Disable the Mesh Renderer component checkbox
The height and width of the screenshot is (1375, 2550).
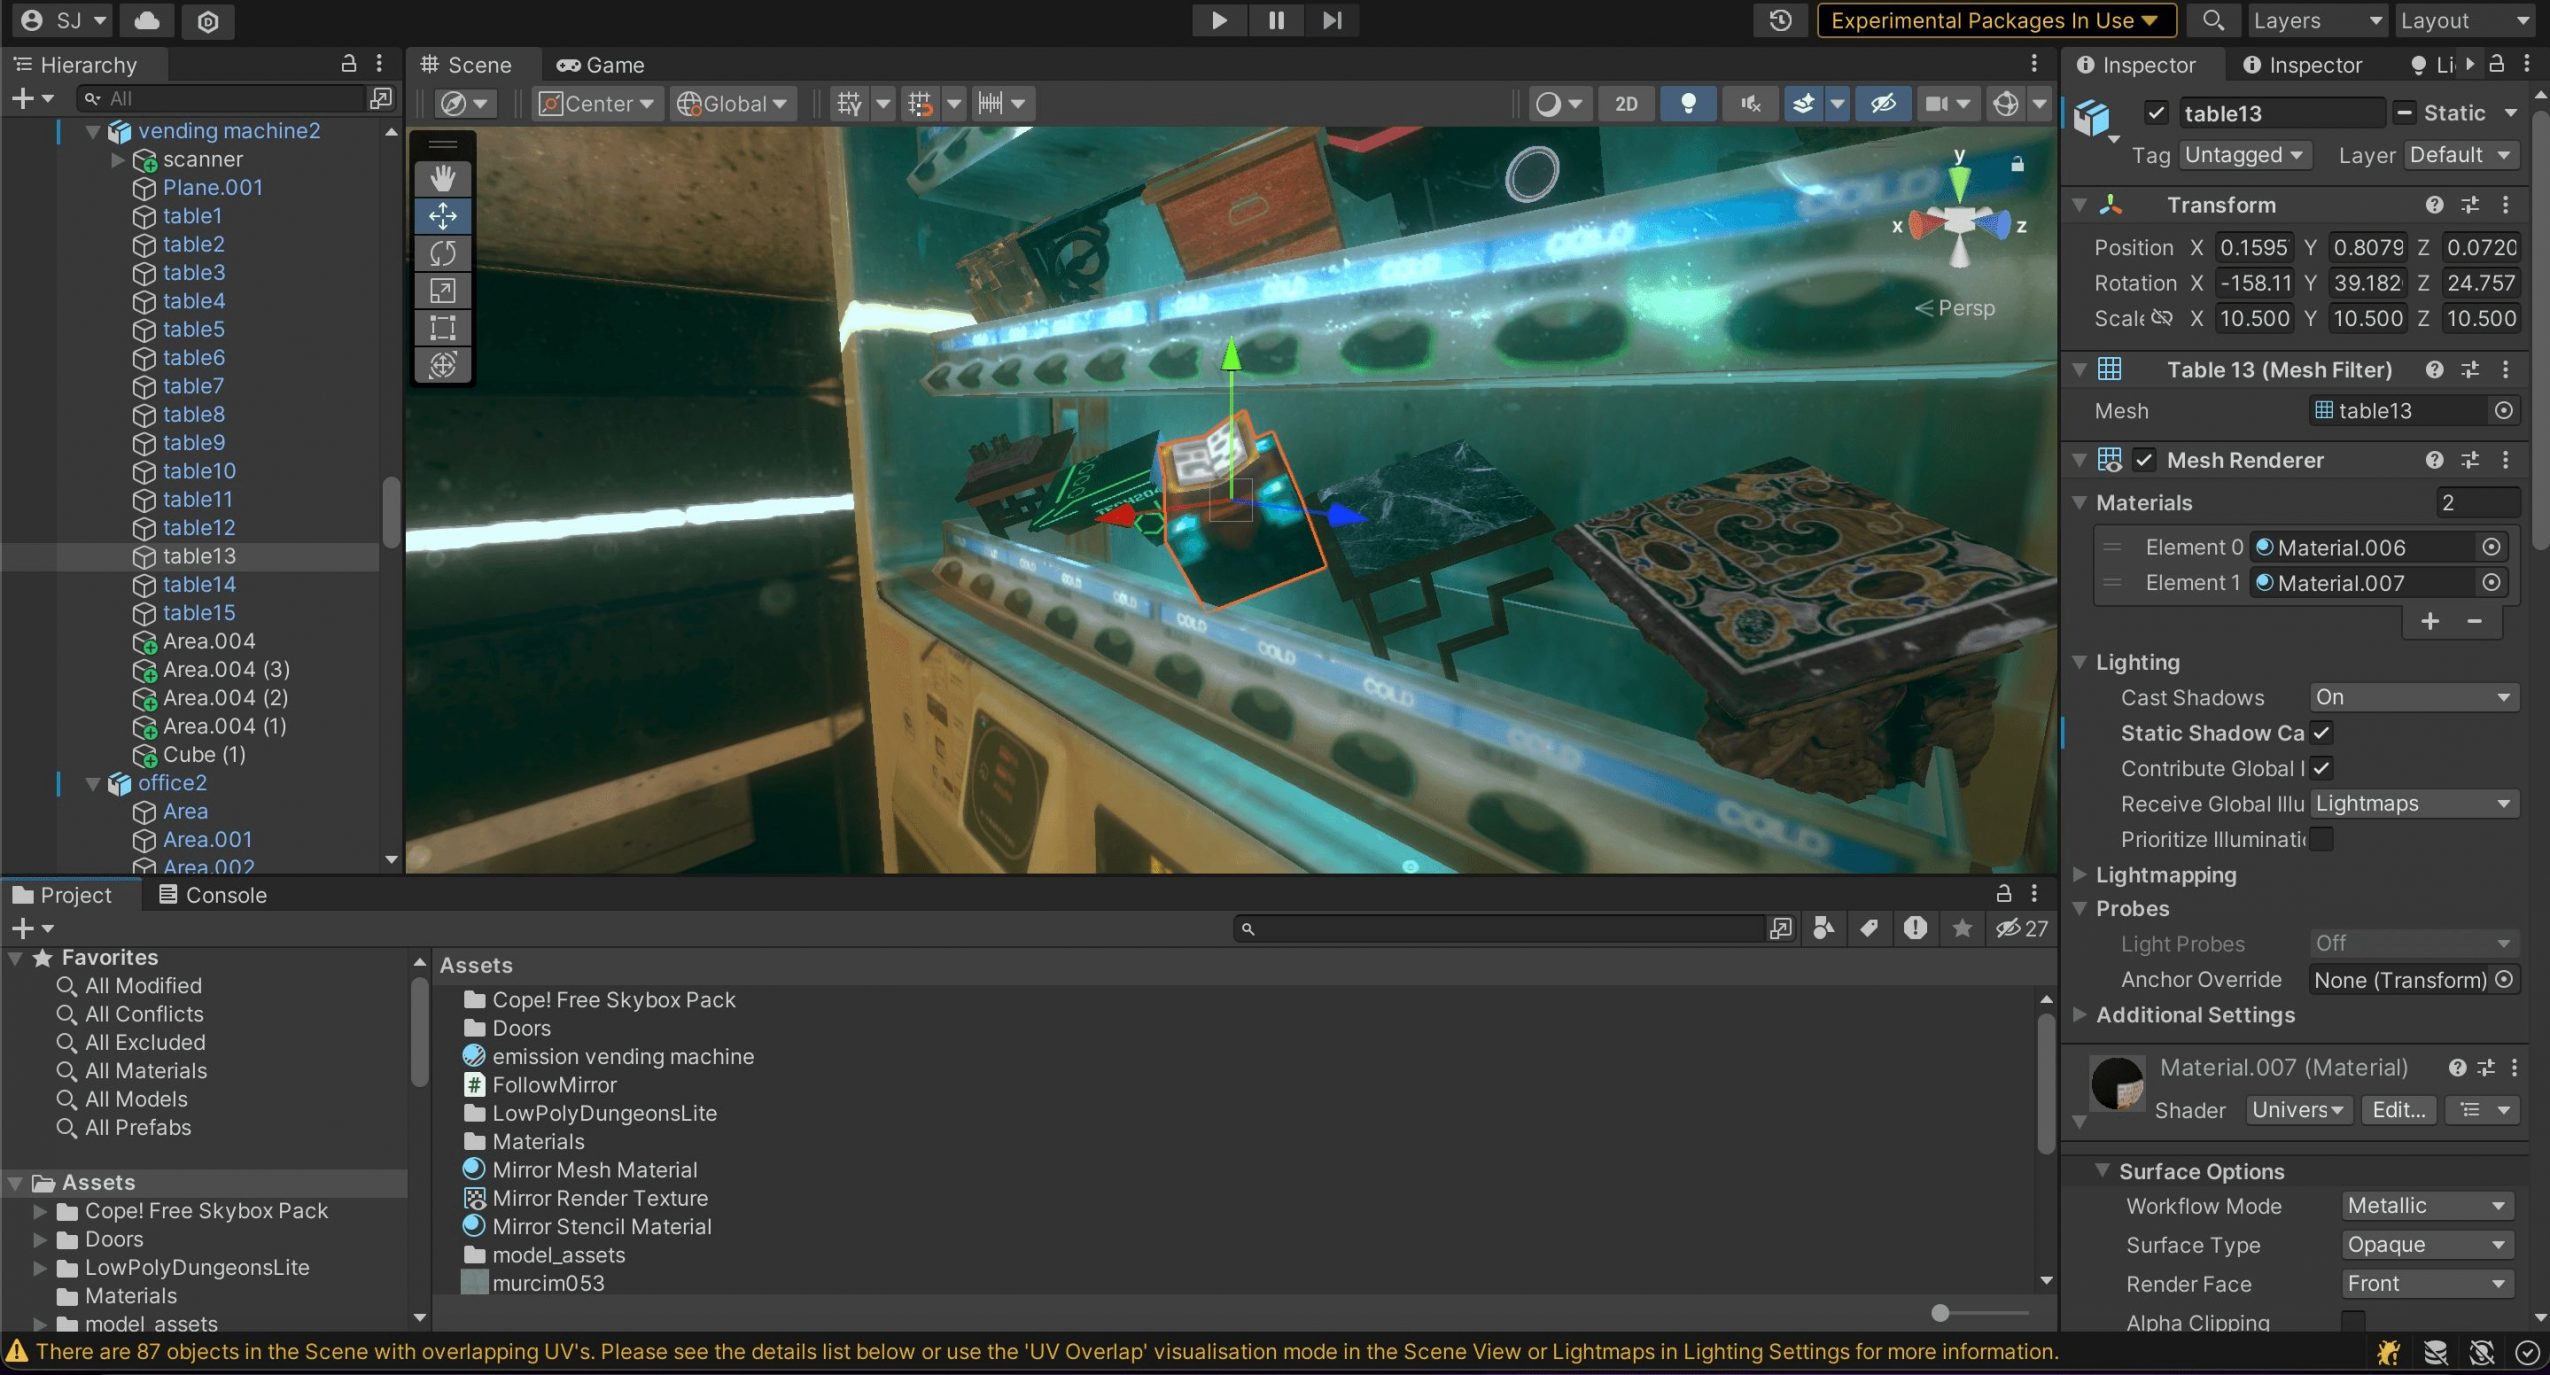click(x=2144, y=460)
